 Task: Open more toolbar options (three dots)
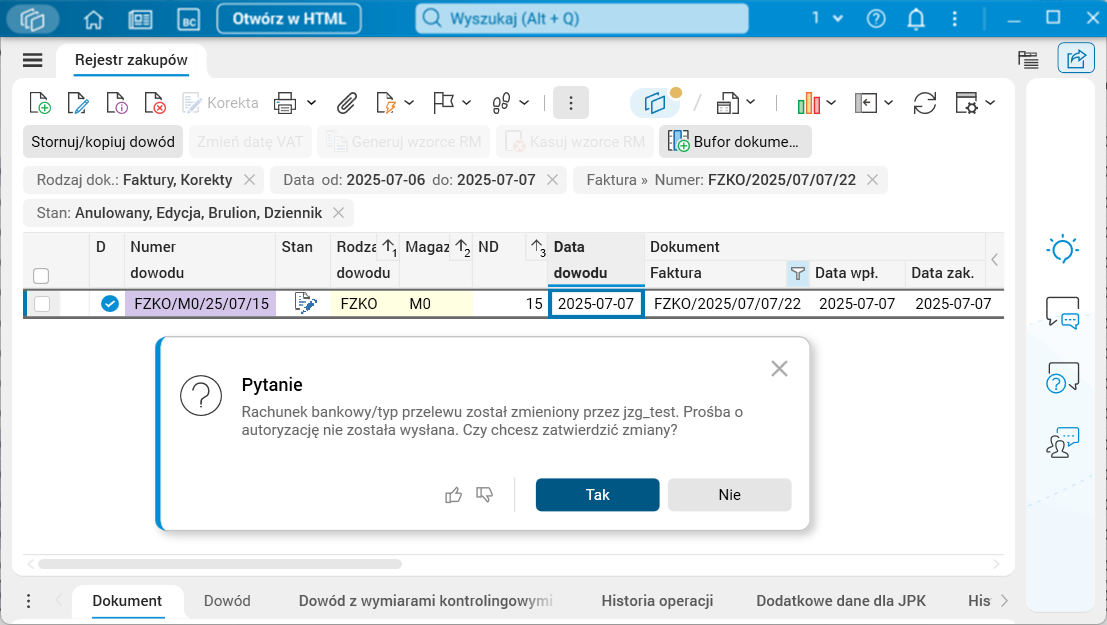click(x=570, y=103)
